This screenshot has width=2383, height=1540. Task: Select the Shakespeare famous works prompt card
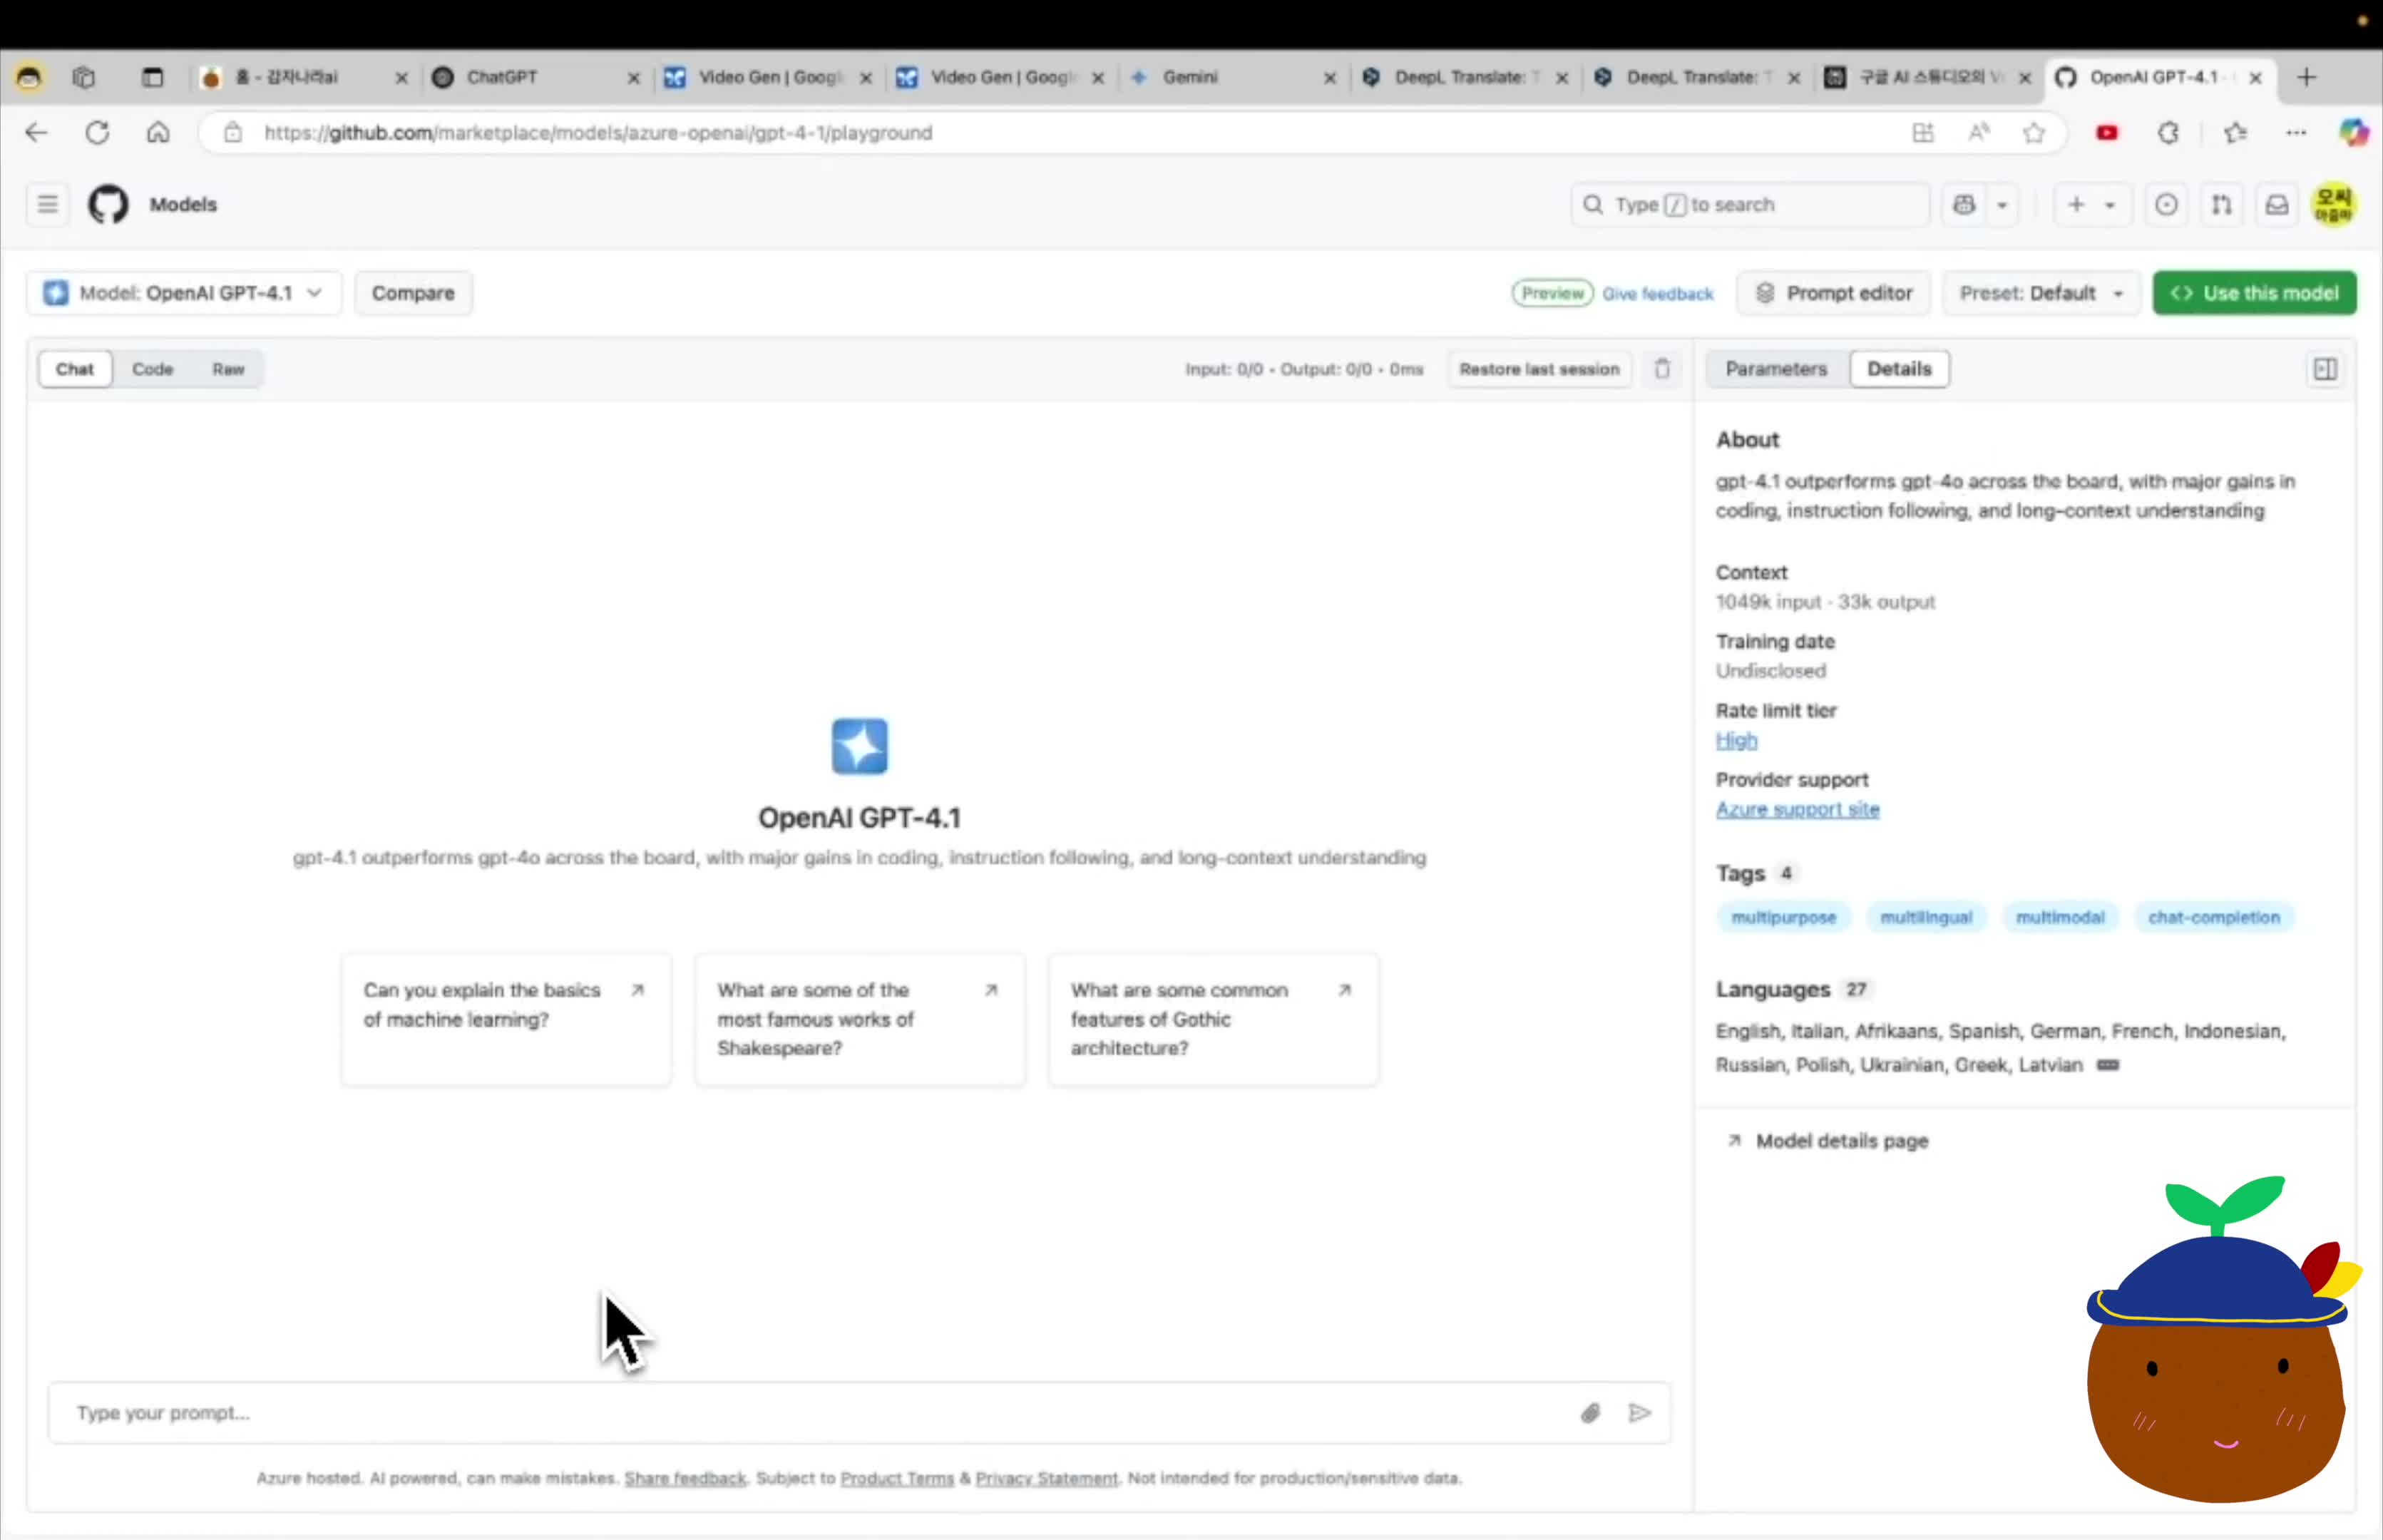tap(859, 1019)
